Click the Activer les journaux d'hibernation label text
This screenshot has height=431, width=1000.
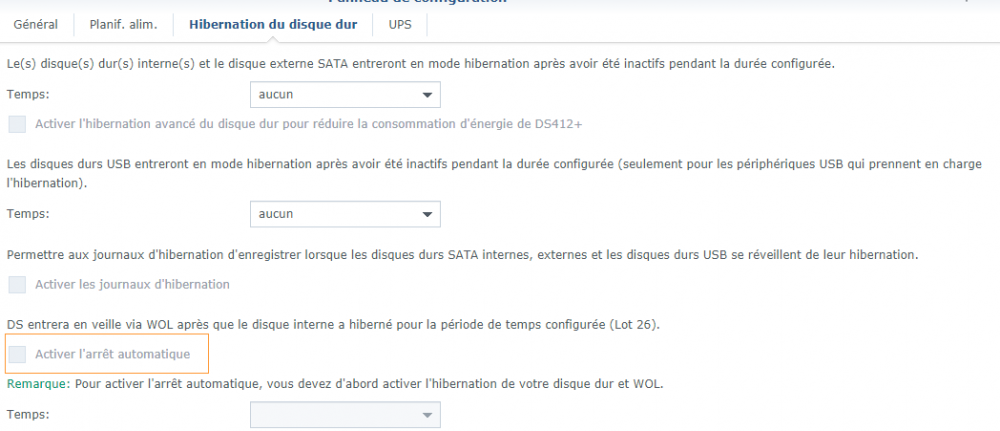(x=132, y=284)
